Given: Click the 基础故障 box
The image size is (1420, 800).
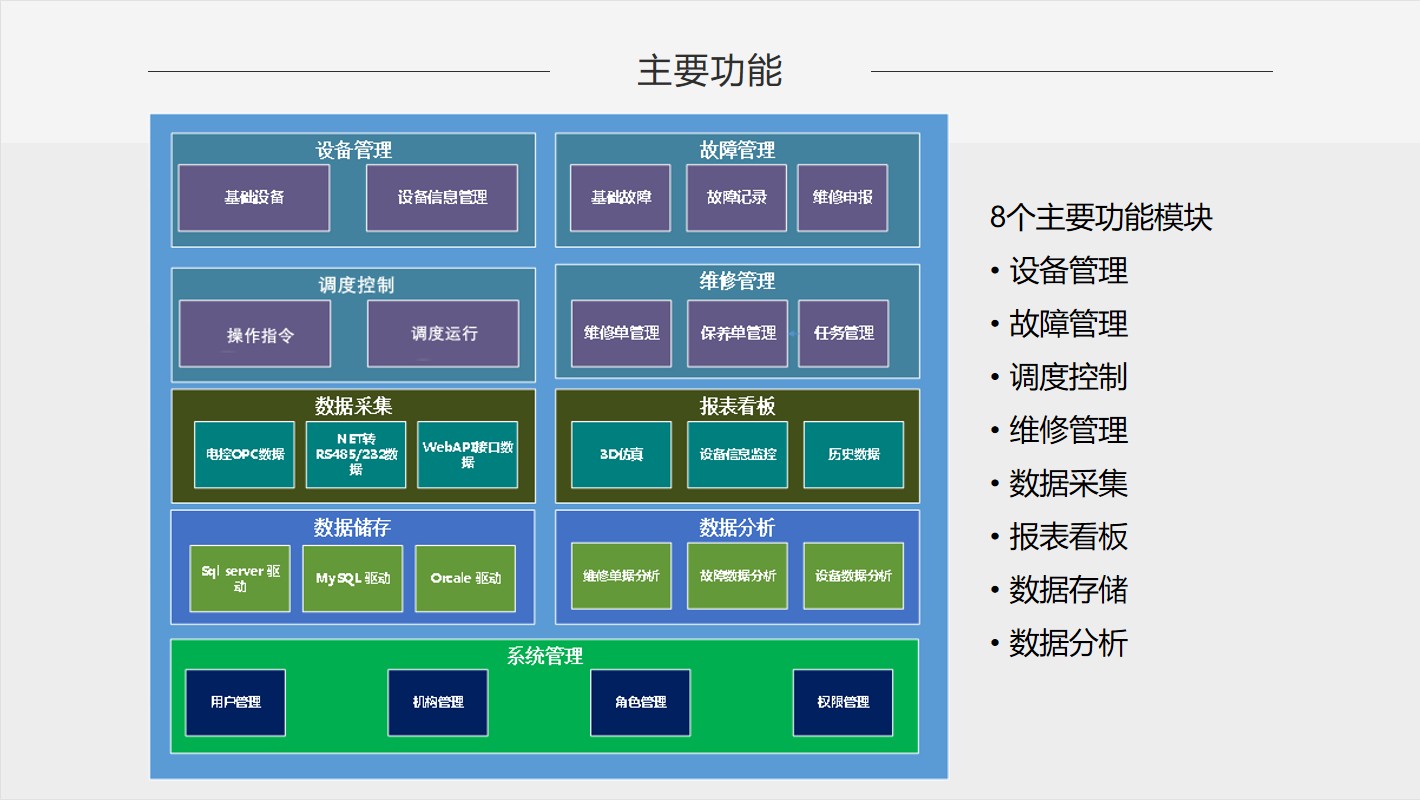Looking at the screenshot, I should tap(620, 198).
